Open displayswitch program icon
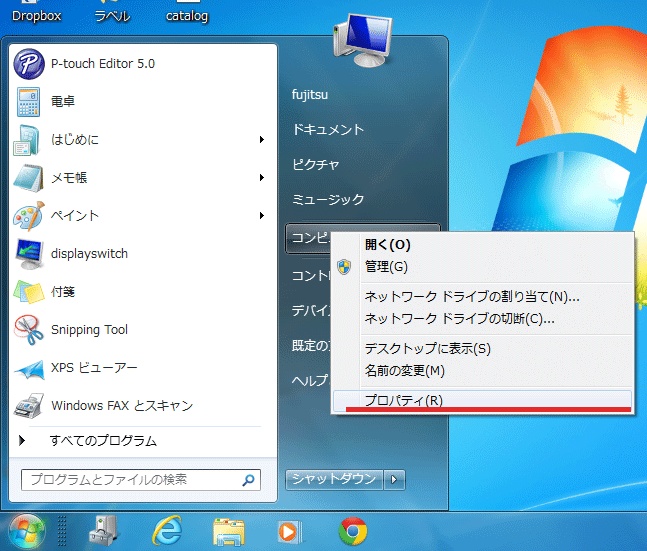647x551 pixels. tap(29, 253)
